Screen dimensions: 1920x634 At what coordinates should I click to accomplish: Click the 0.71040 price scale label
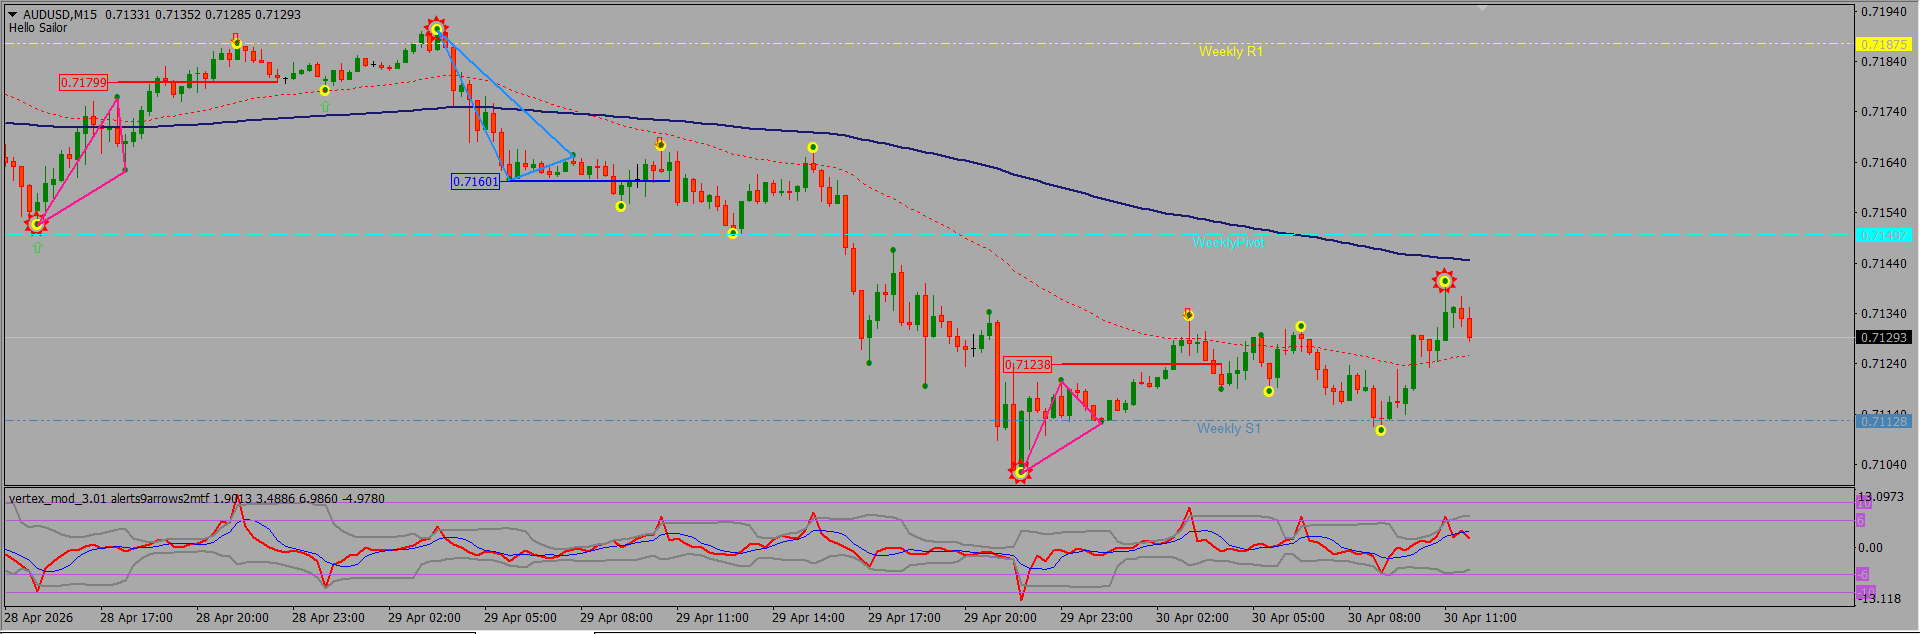1884,464
